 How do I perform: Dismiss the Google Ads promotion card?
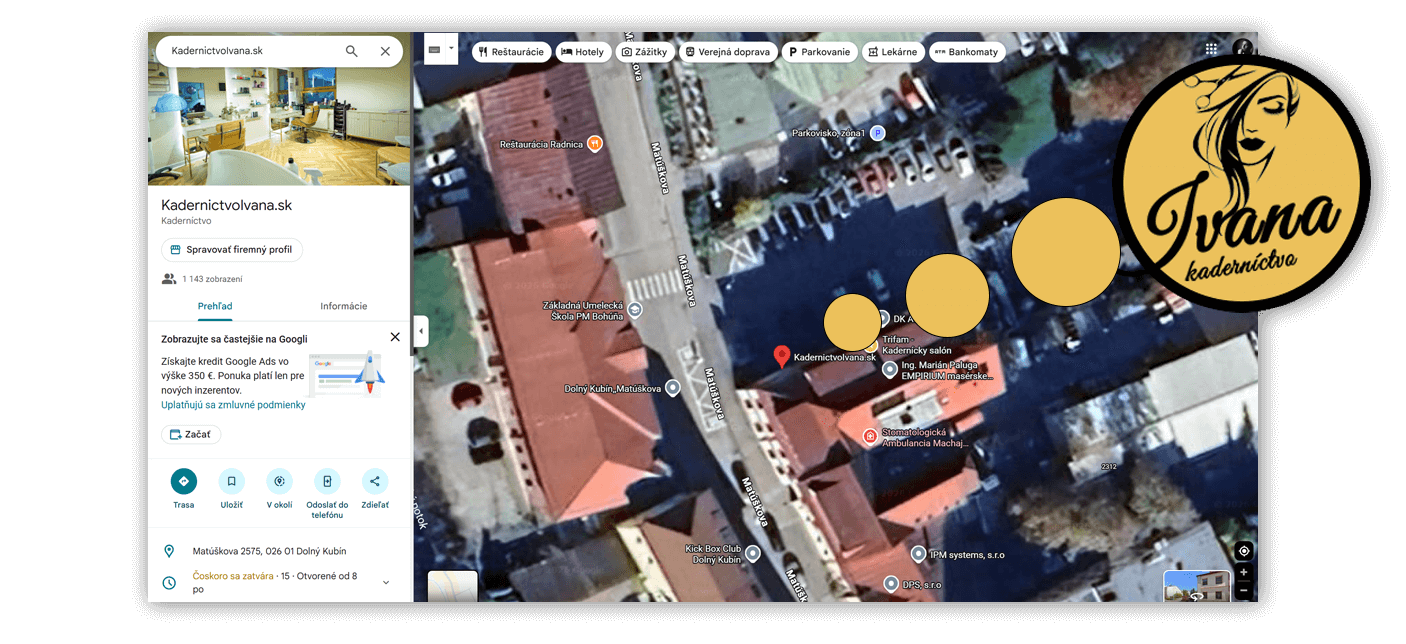[x=395, y=337]
